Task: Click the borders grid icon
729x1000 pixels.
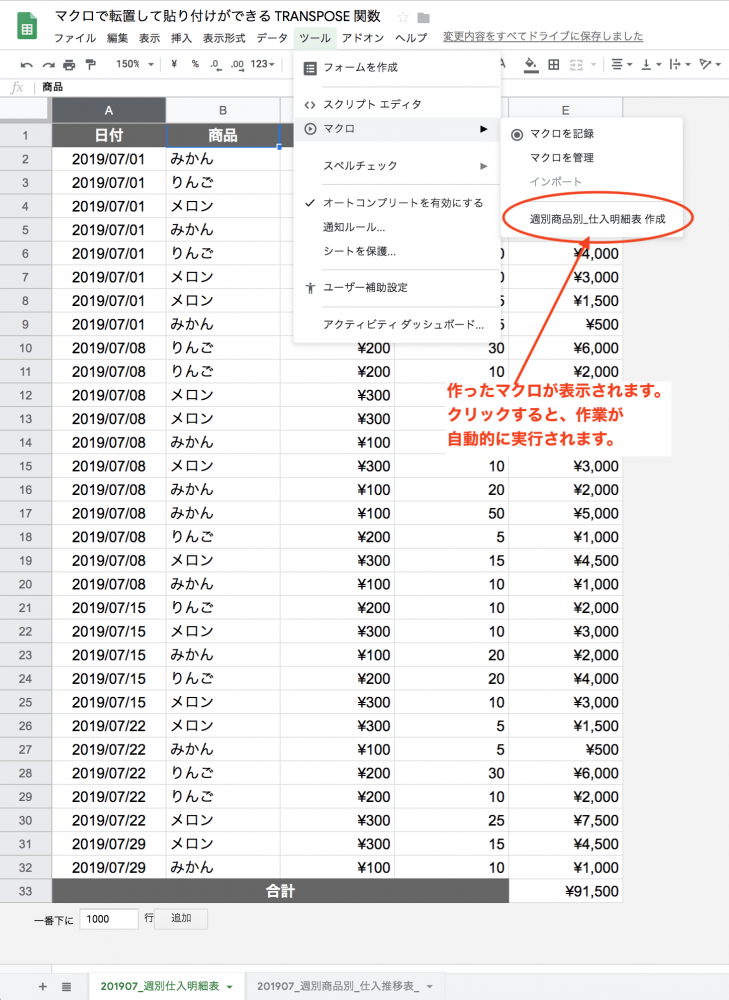Action: coord(555,64)
